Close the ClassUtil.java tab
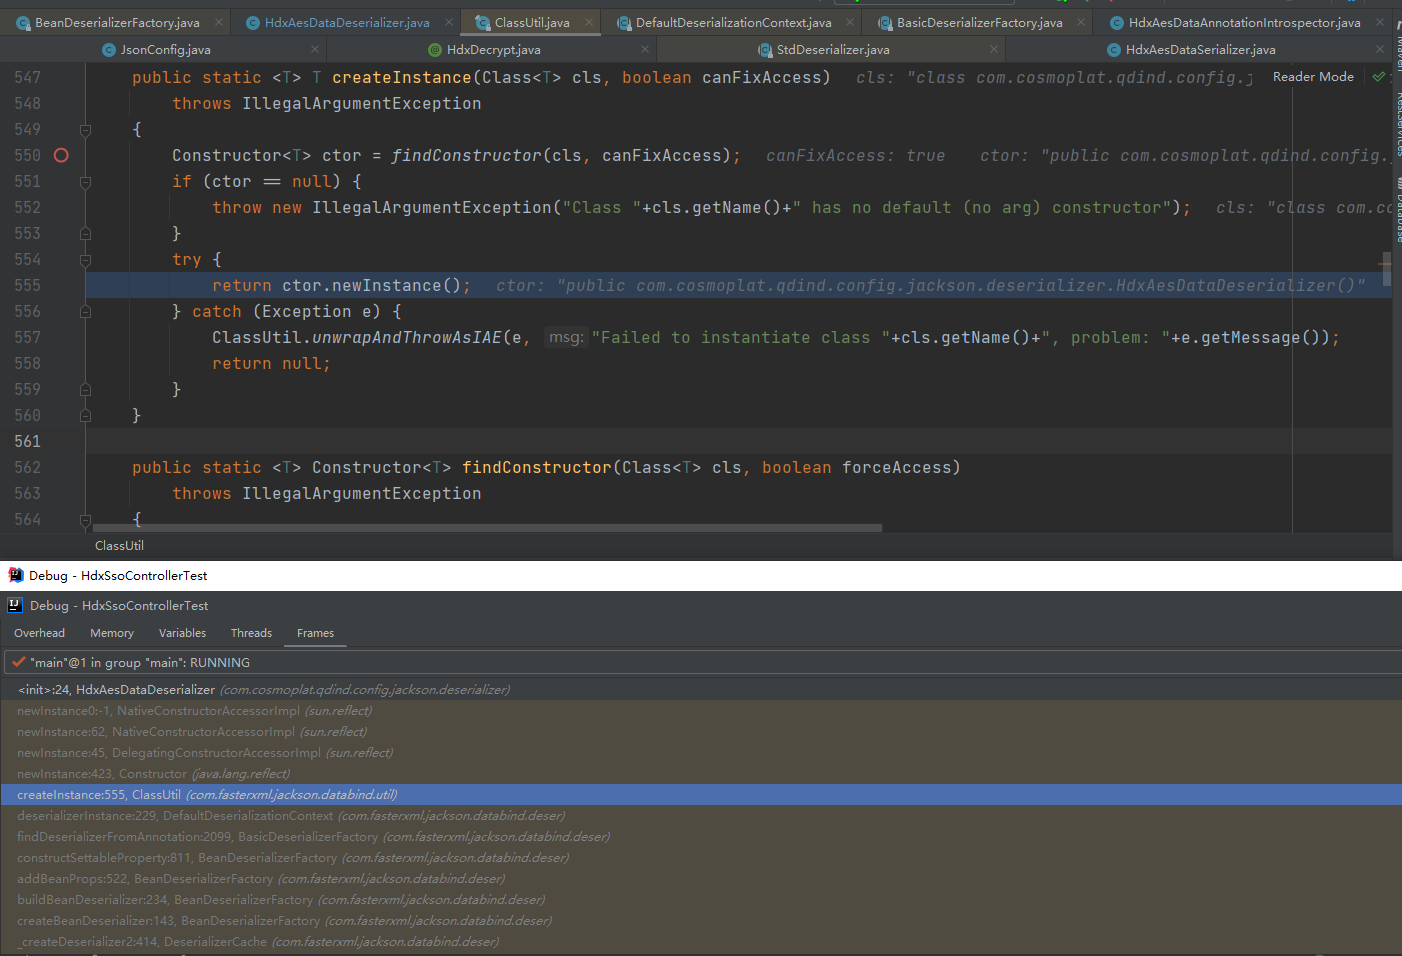Viewport: 1402px width, 956px height. pyautogui.click(x=588, y=22)
